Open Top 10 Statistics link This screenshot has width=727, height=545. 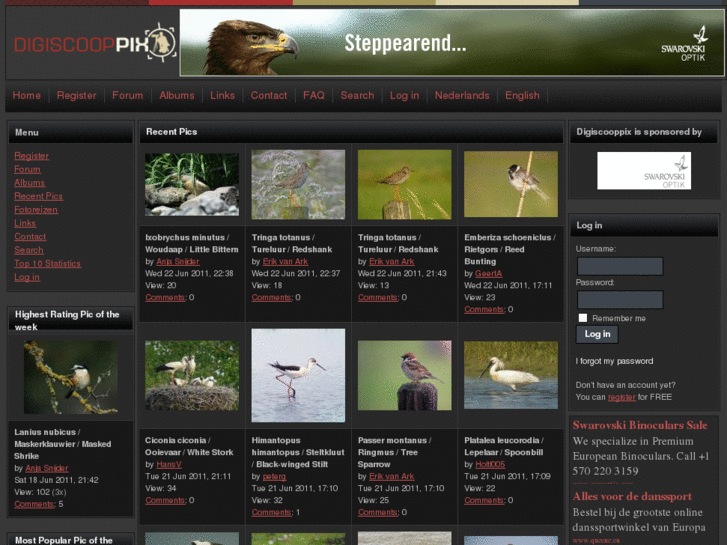47,263
